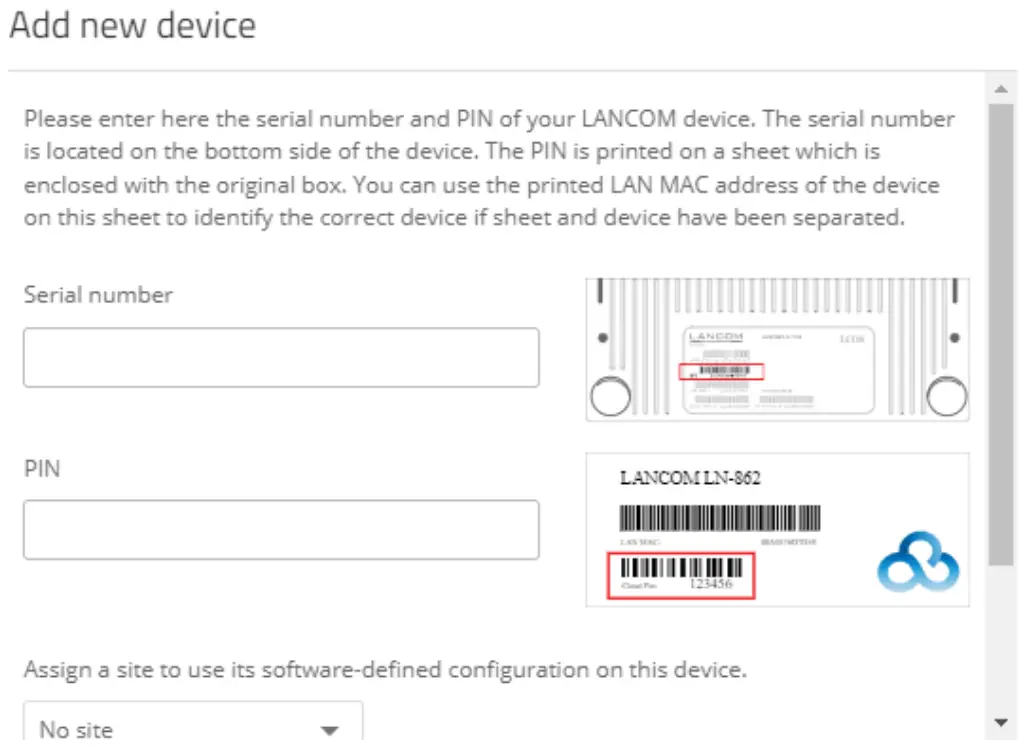
Task: Click the LANCOM LN-862 PIN sheet image
Action: tap(777, 530)
